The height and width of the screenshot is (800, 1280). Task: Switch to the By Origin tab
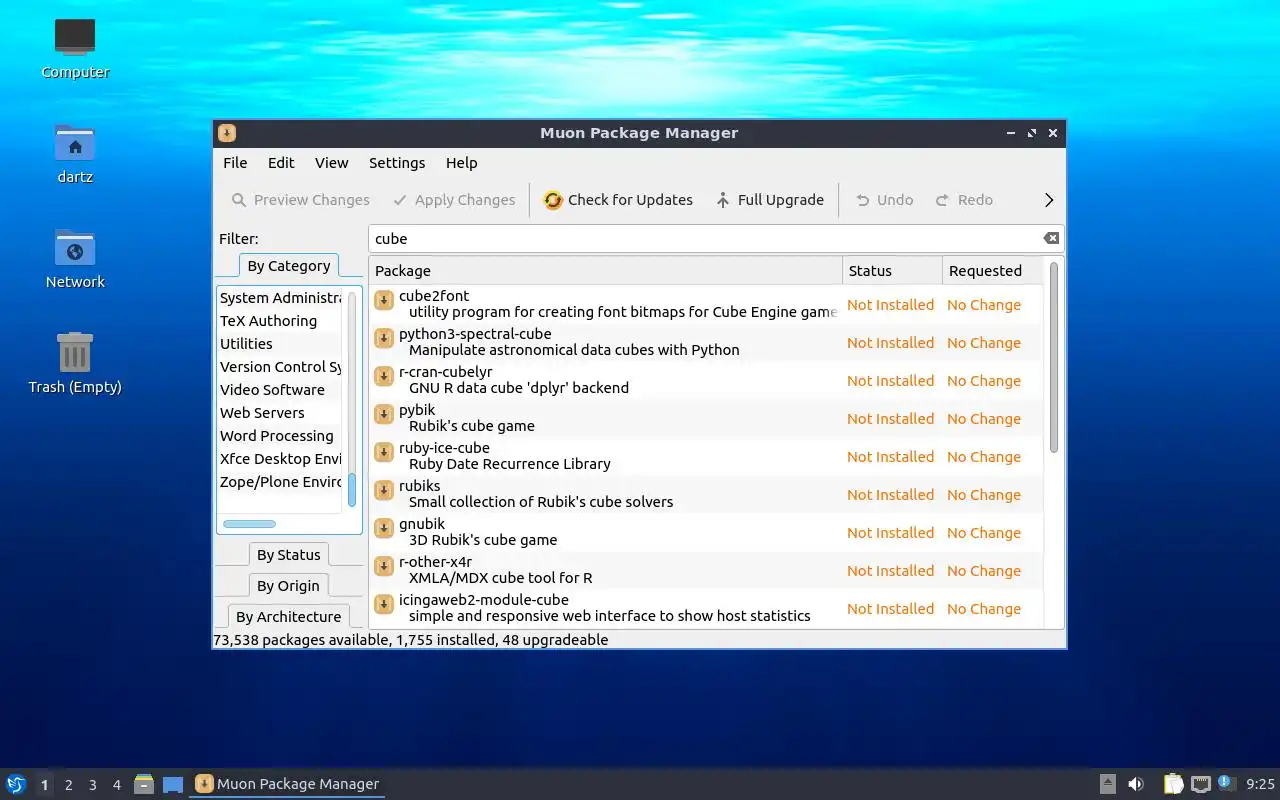click(289, 586)
